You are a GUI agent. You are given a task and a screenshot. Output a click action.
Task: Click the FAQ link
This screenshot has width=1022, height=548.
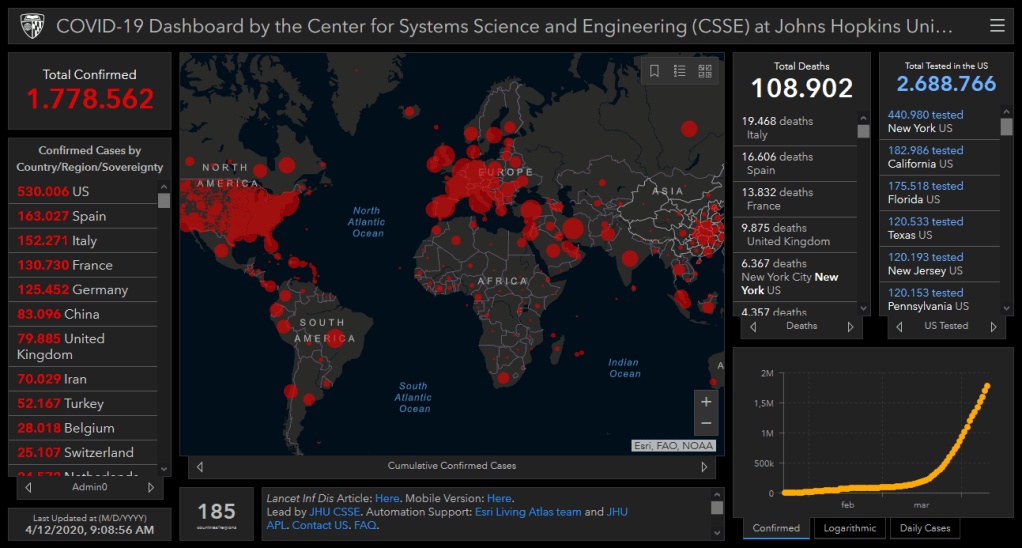365,525
